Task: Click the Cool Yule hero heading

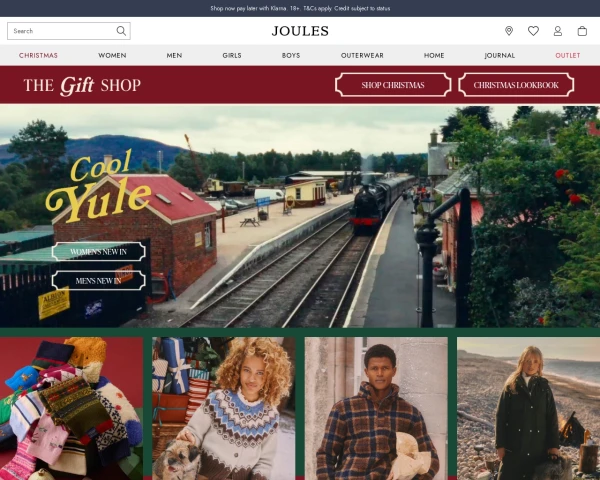Action: click(x=98, y=186)
